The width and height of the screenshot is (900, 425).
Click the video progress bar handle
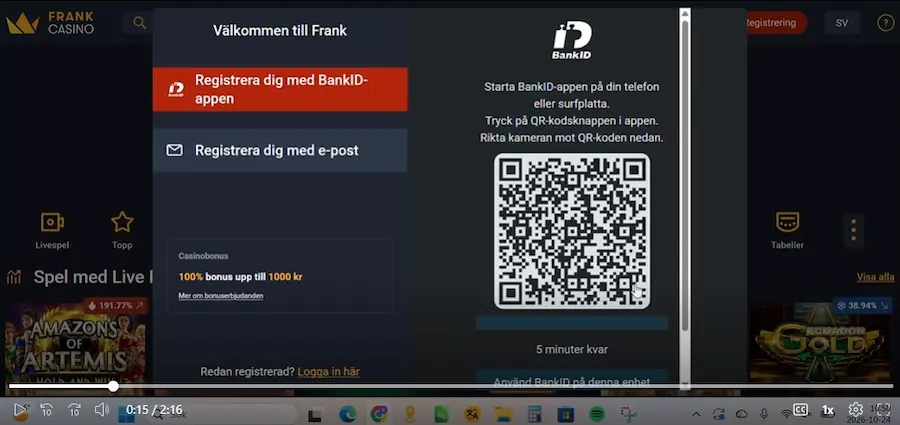point(114,386)
